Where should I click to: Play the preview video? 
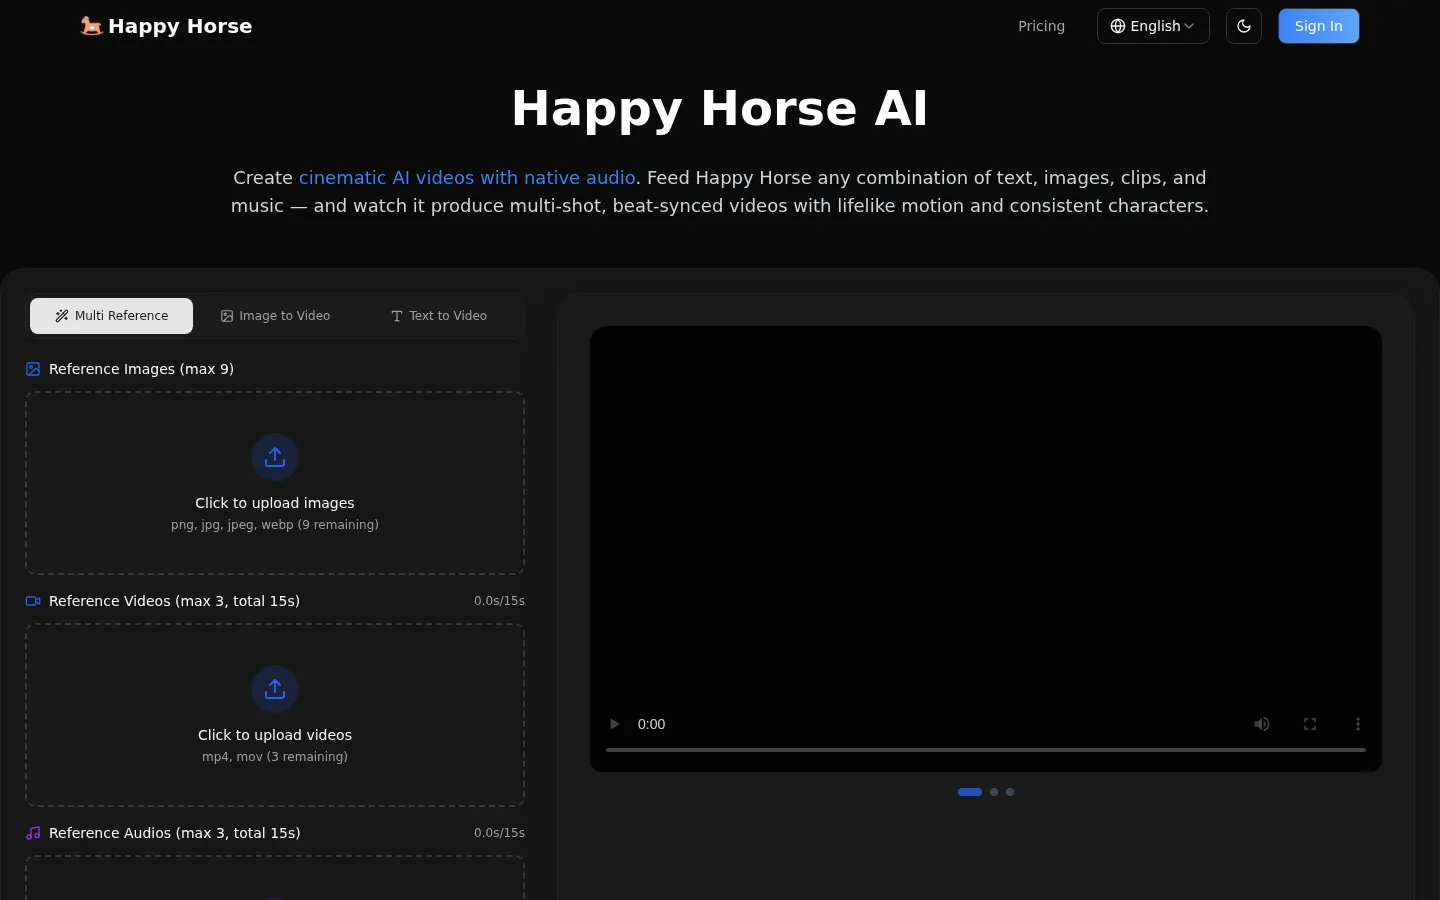coord(614,724)
